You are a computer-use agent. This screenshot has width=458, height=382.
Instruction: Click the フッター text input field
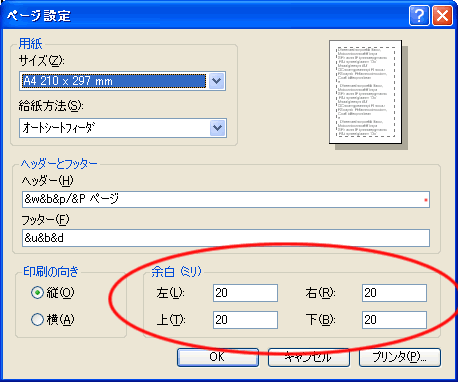(x=226, y=238)
